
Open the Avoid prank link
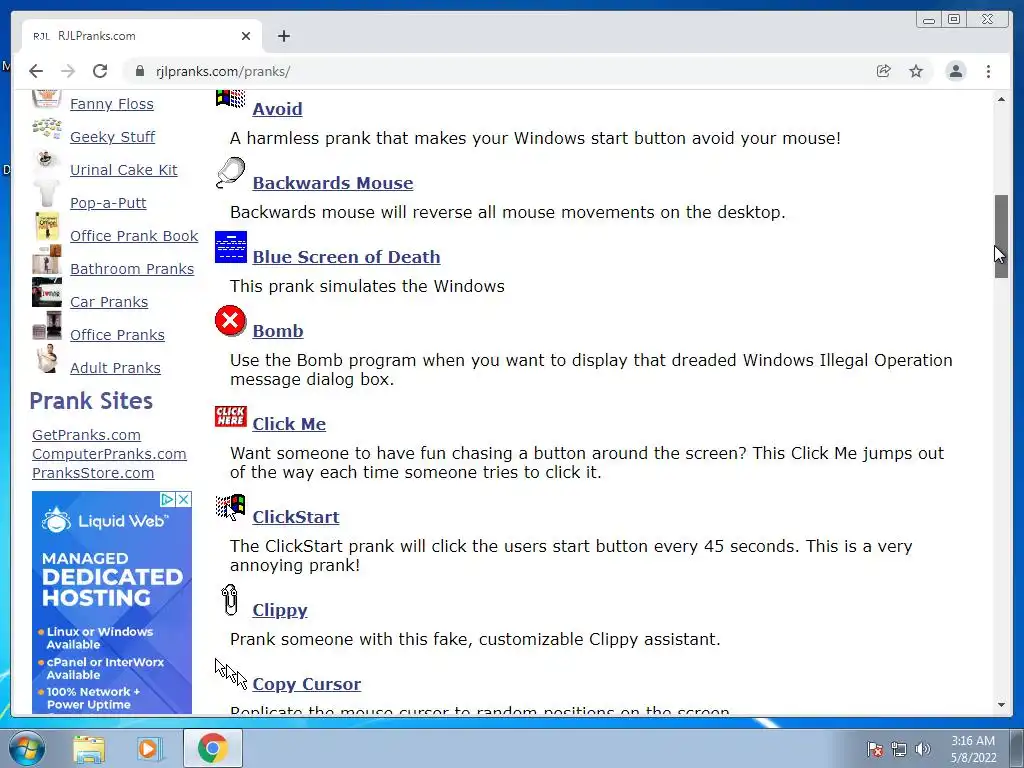point(277,109)
